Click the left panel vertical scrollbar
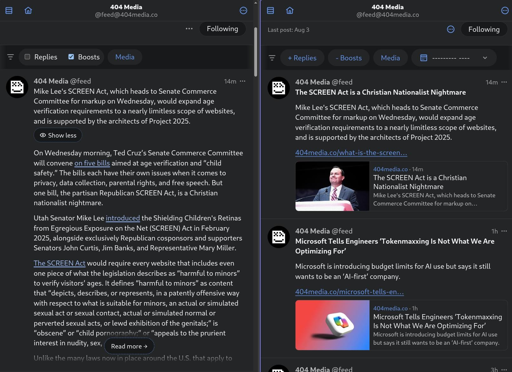This screenshot has height=372, width=512. [x=255, y=52]
